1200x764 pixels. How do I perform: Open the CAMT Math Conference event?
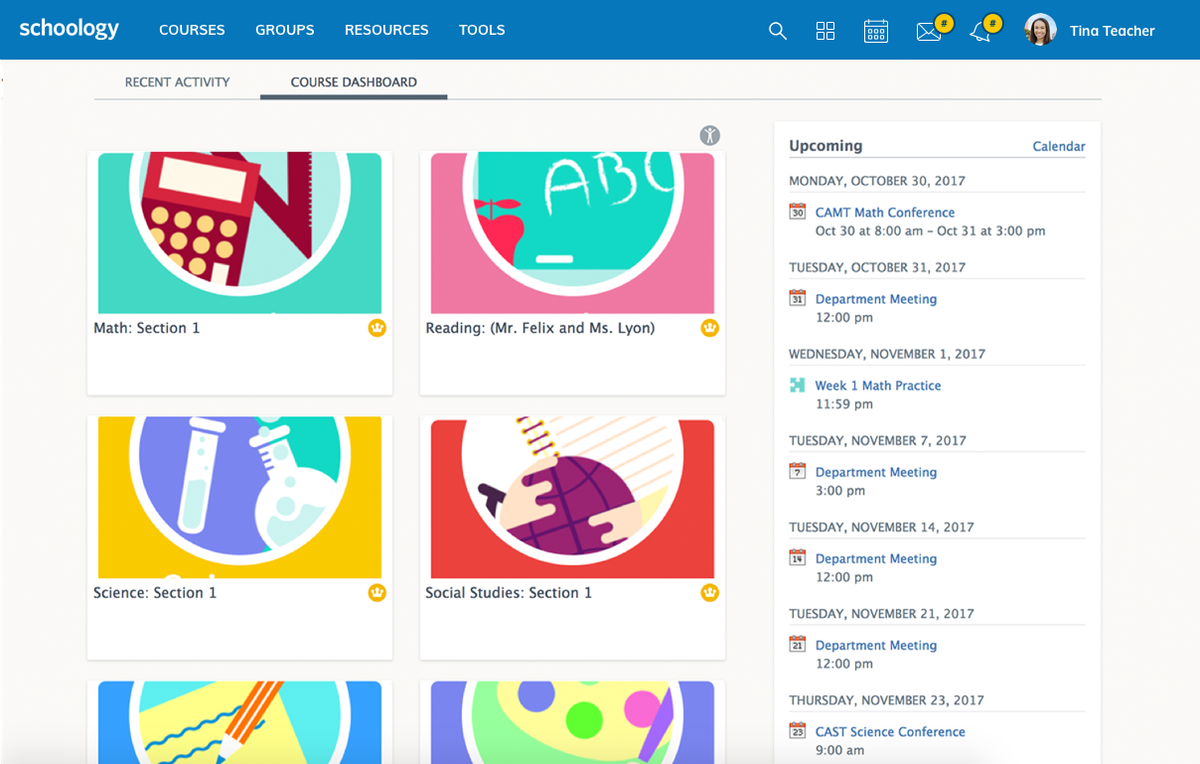point(885,212)
